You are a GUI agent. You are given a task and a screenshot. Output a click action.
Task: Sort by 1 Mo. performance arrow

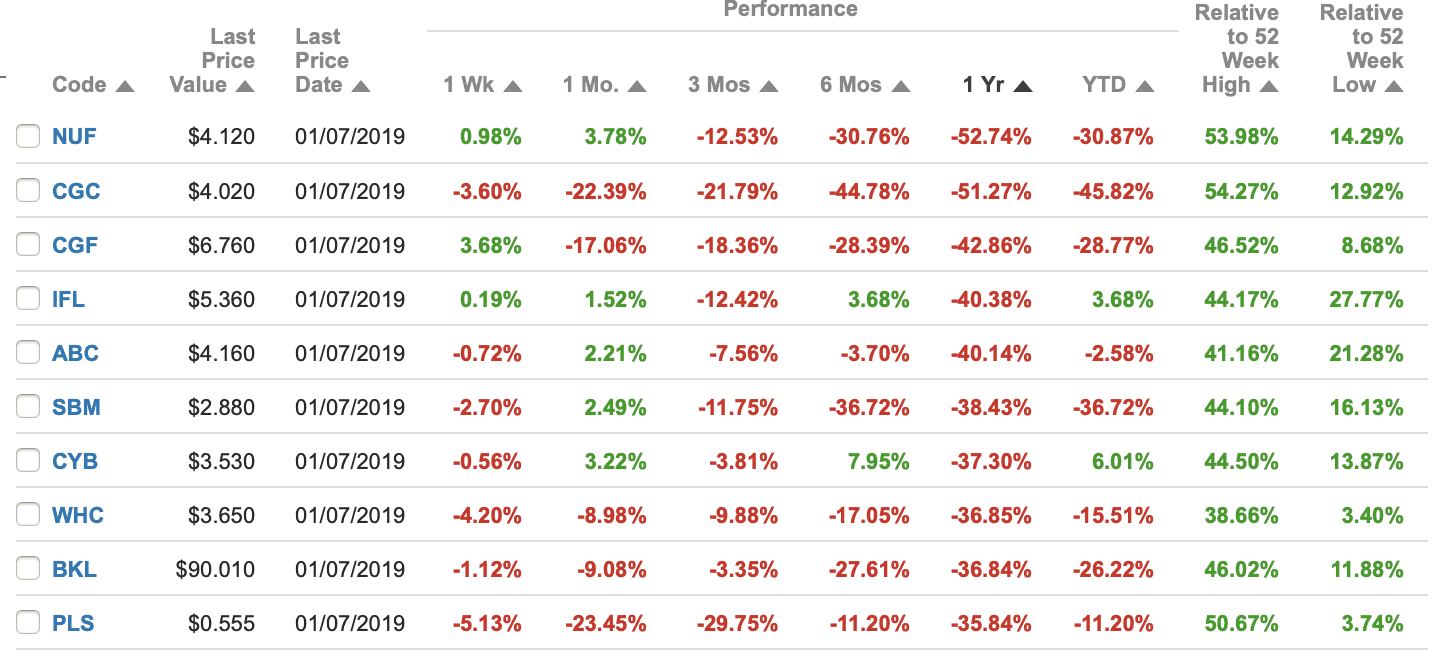tap(637, 87)
